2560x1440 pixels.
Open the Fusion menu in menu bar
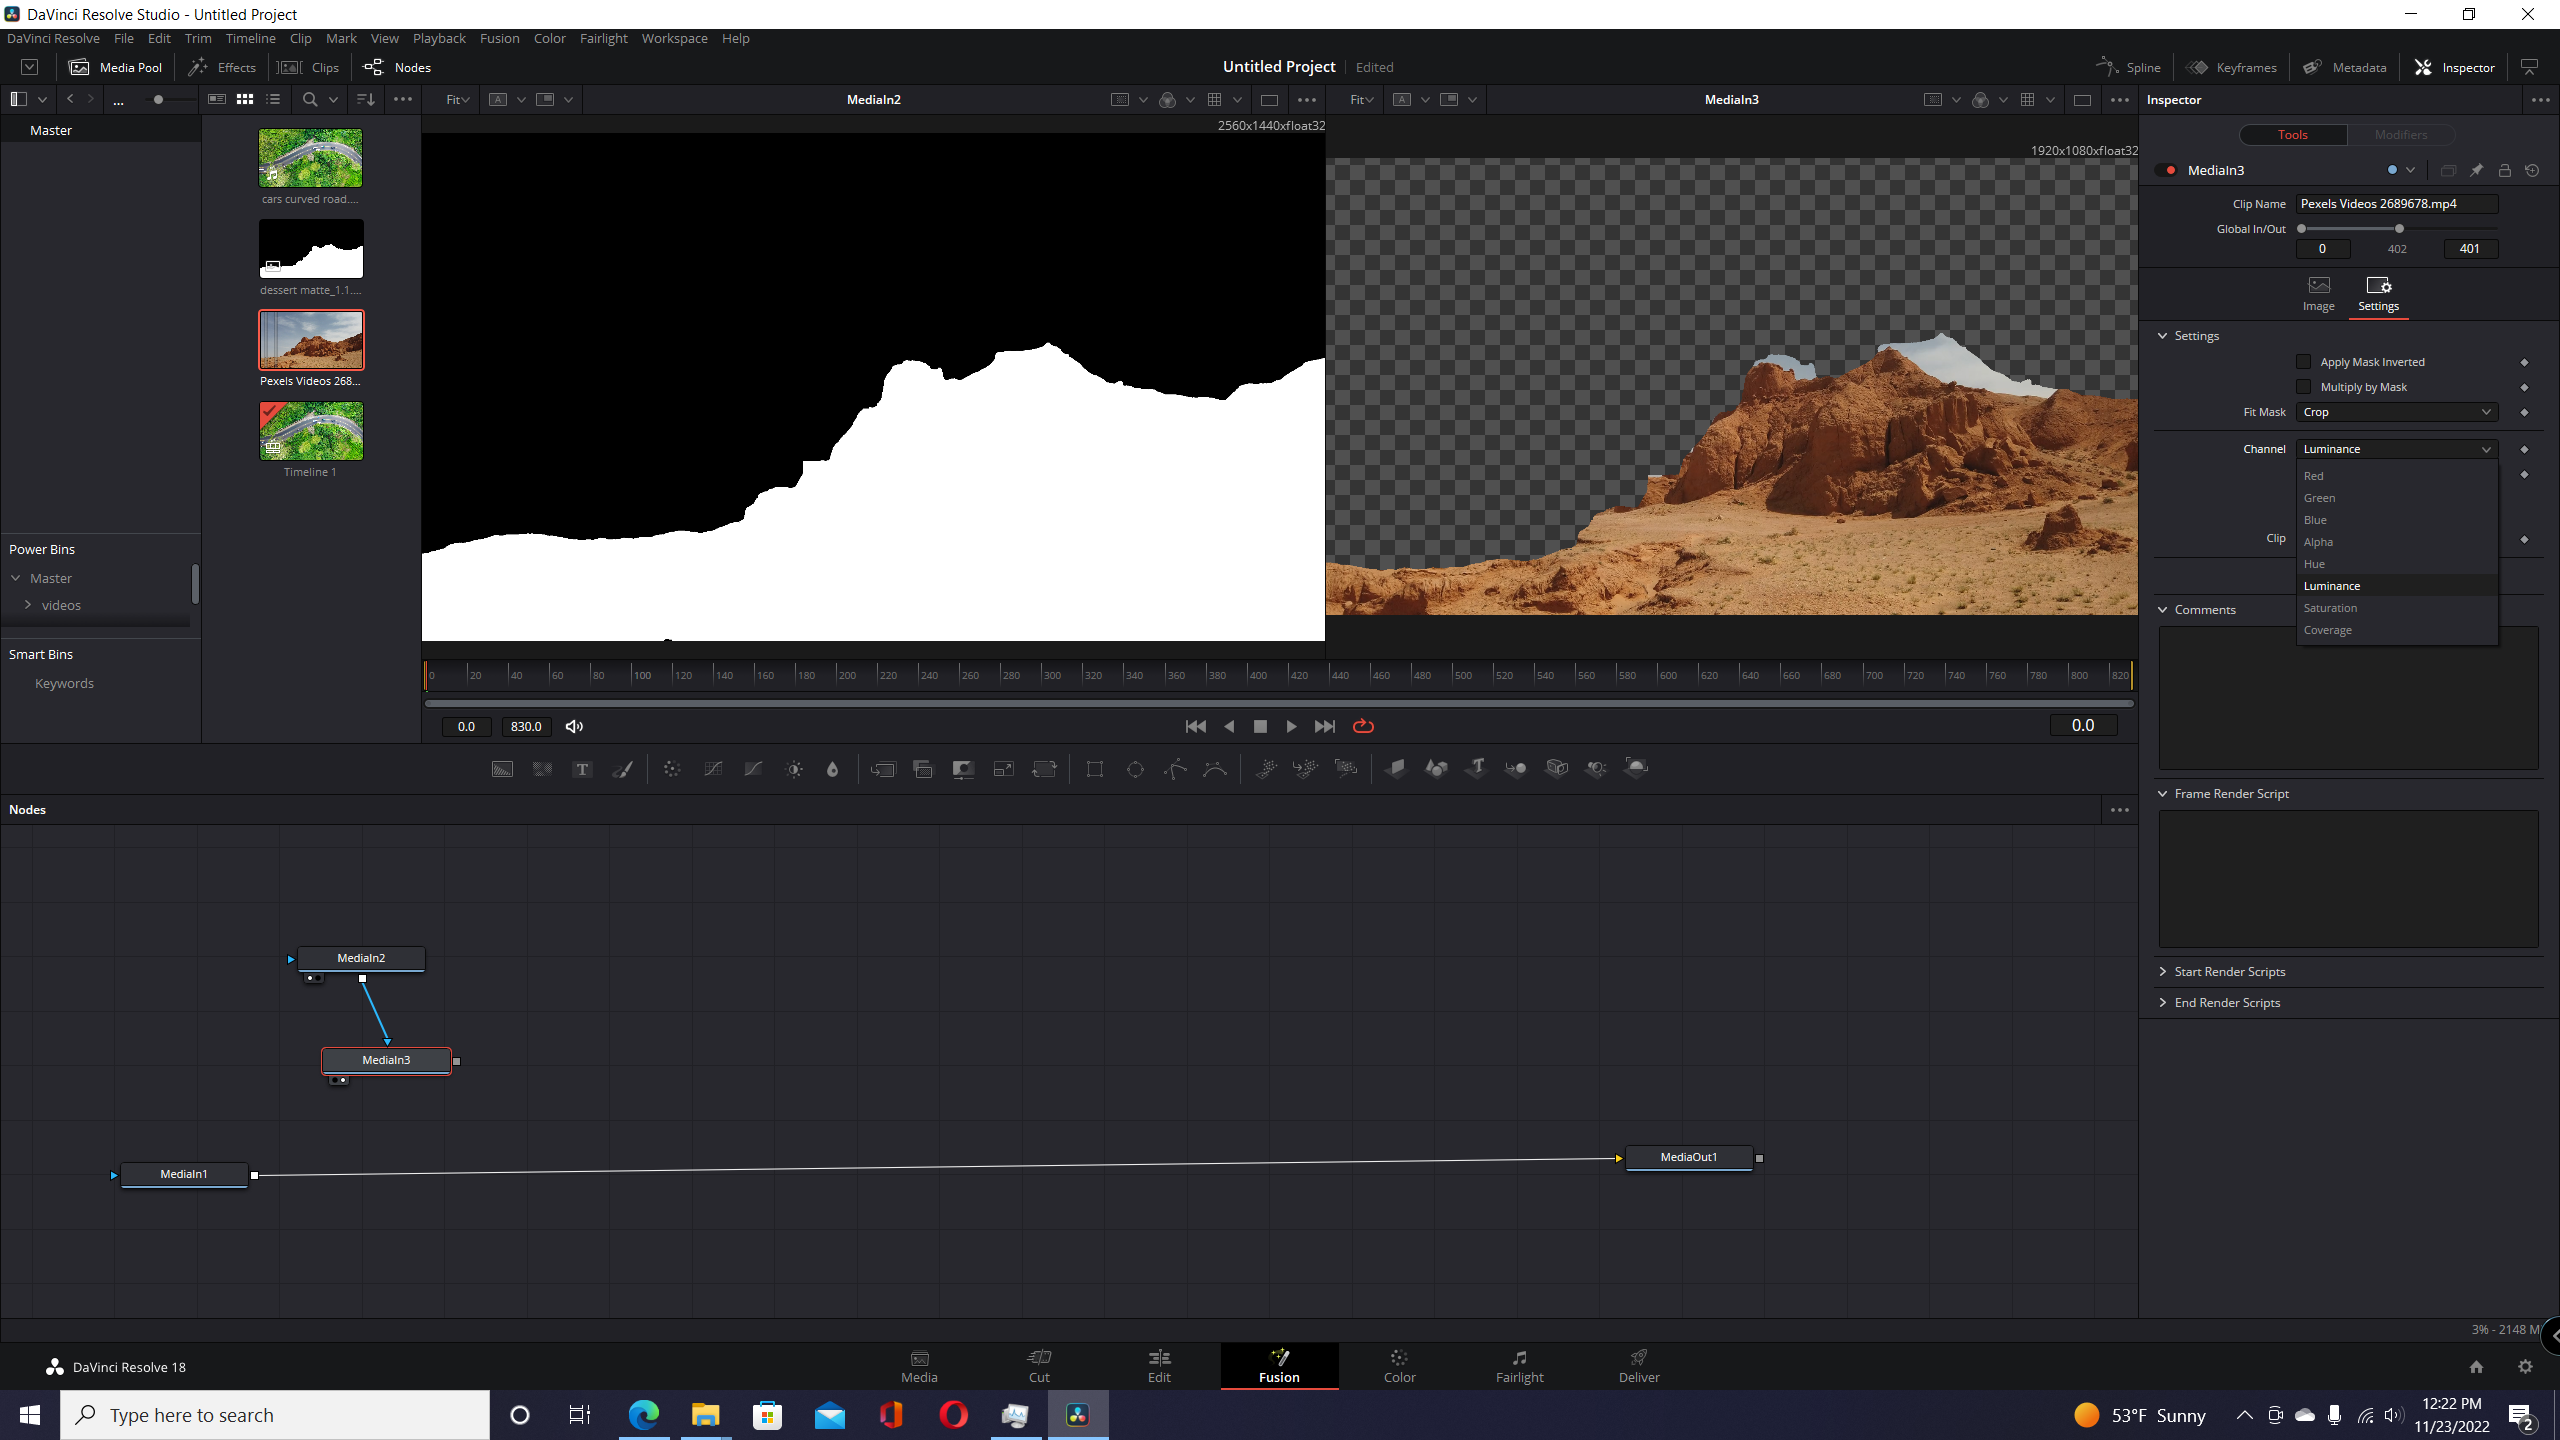coord(499,38)
